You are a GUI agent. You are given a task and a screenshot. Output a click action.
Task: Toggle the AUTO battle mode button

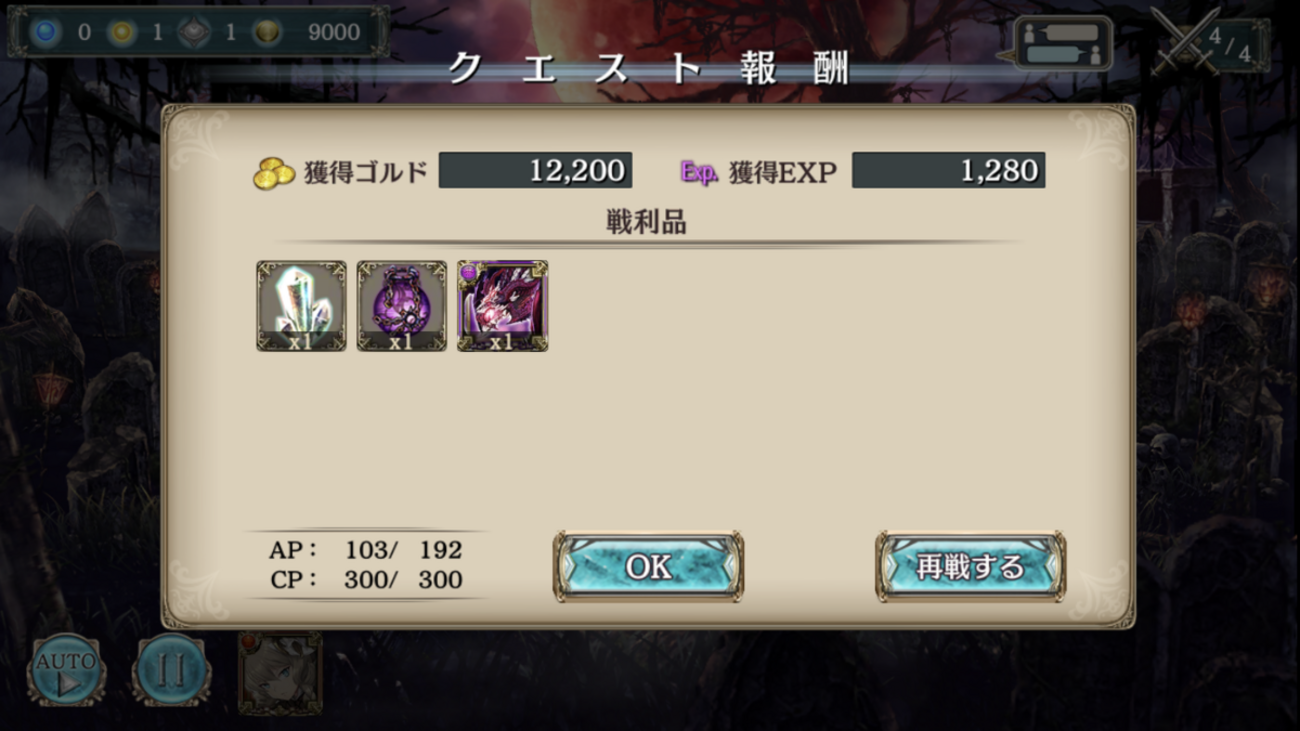(x=66, y=670)
